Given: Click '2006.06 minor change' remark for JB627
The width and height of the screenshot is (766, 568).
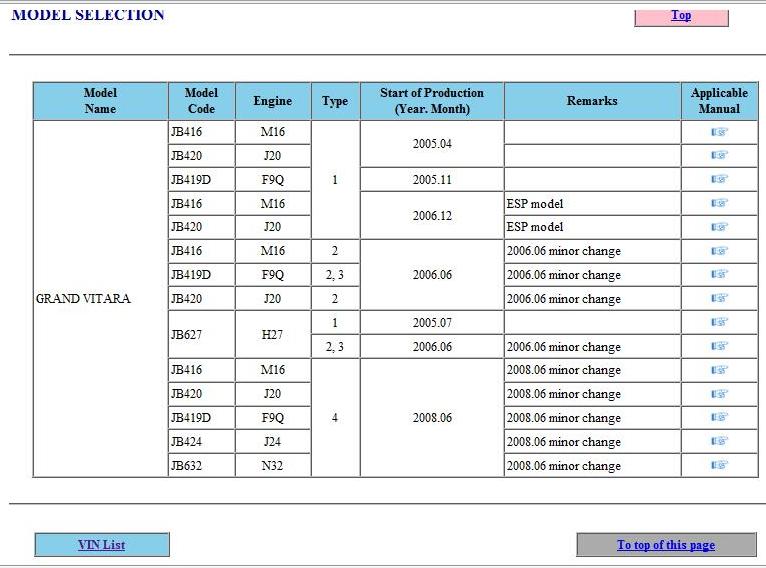Looking at the screenshot, I should [x=564, y=347].
